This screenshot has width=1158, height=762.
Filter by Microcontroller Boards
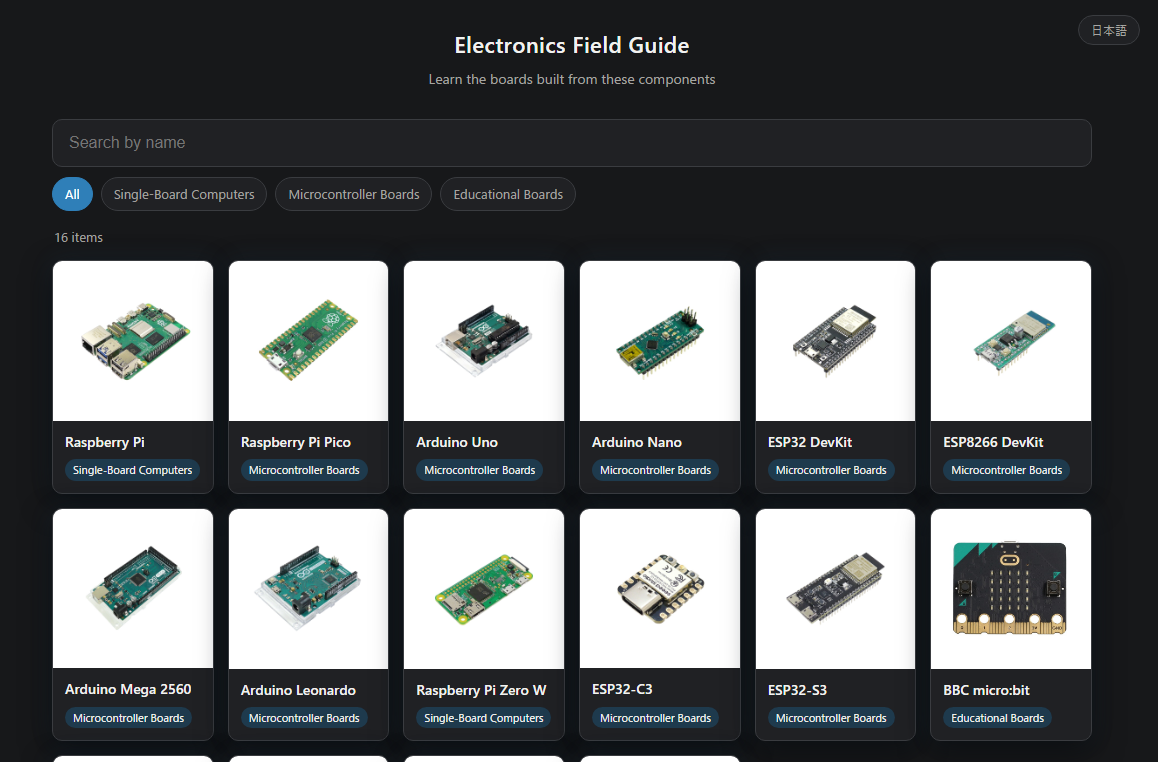354,194
